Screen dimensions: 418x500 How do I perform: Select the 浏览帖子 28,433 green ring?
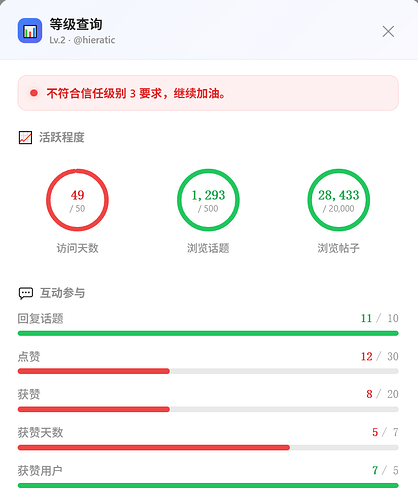pos(339,200)
